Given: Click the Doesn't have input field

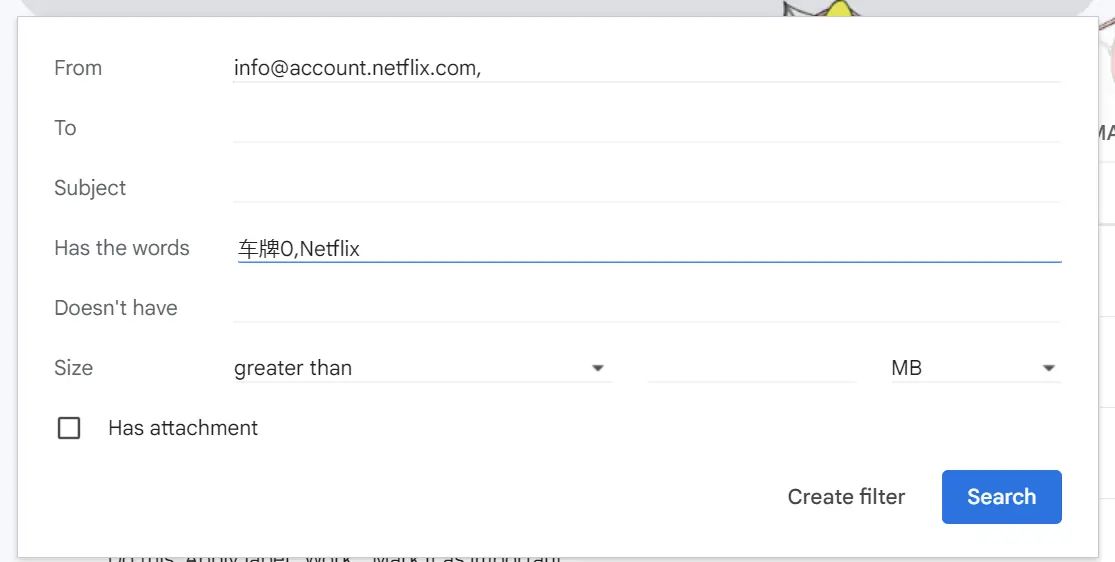Looking at the screenshot, I should (x=645, y=308).
